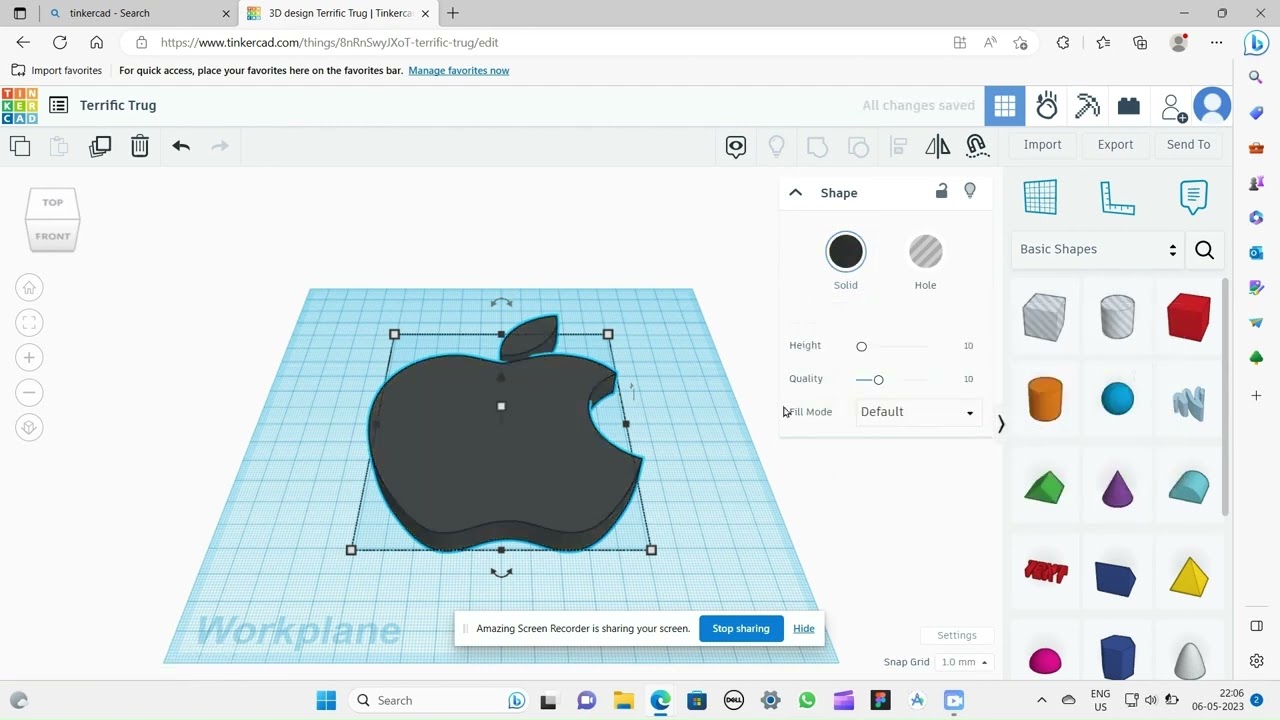Click the Send To button

[1188, 145]
